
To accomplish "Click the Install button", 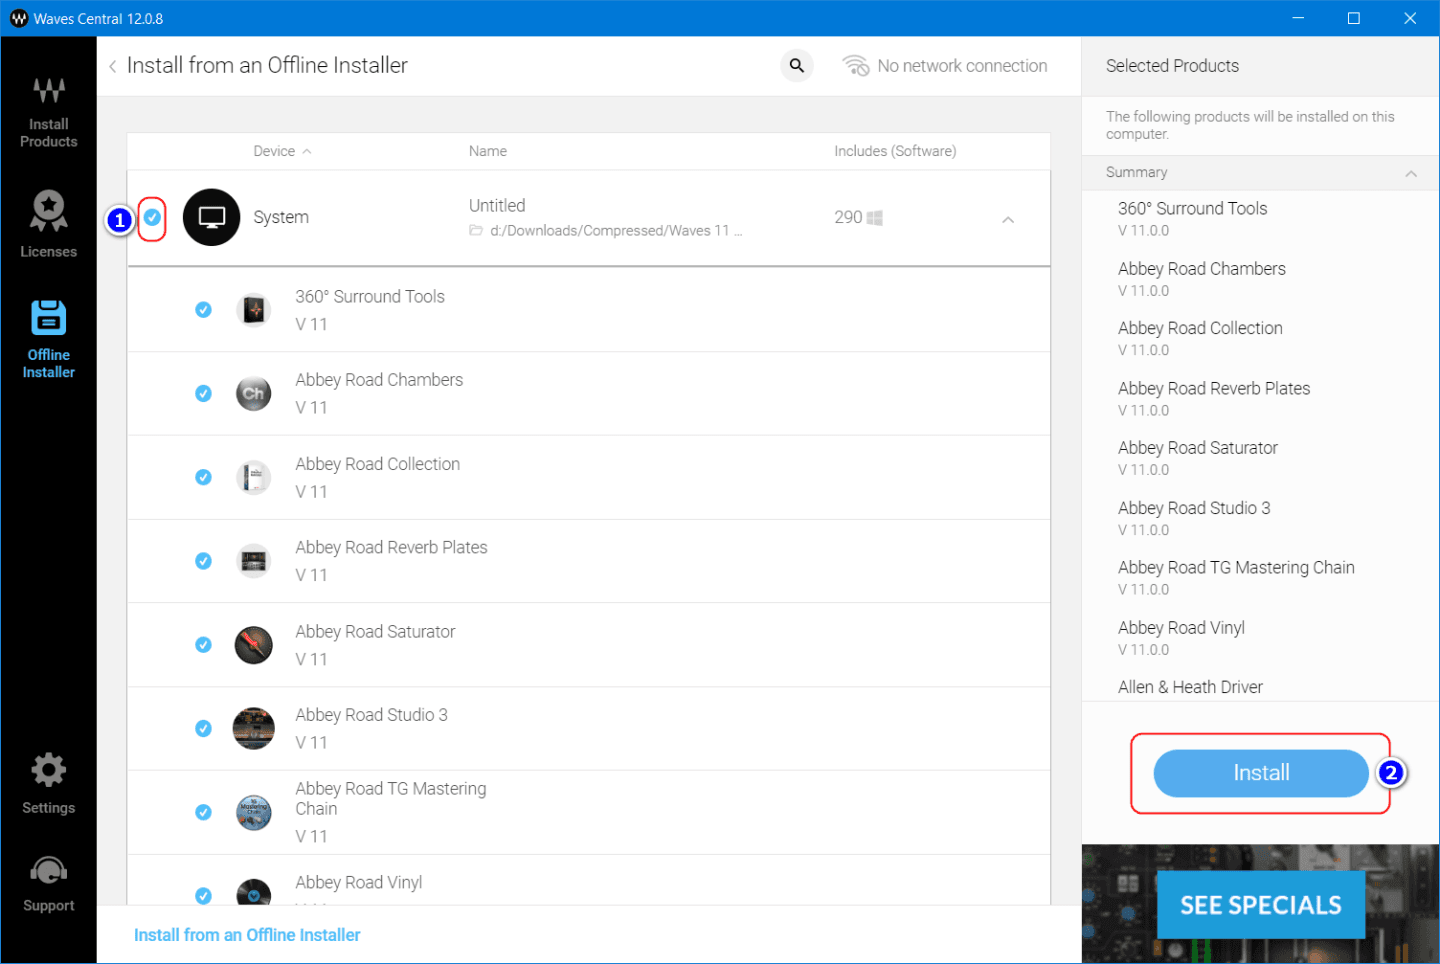I will [x=1261, y=773].
